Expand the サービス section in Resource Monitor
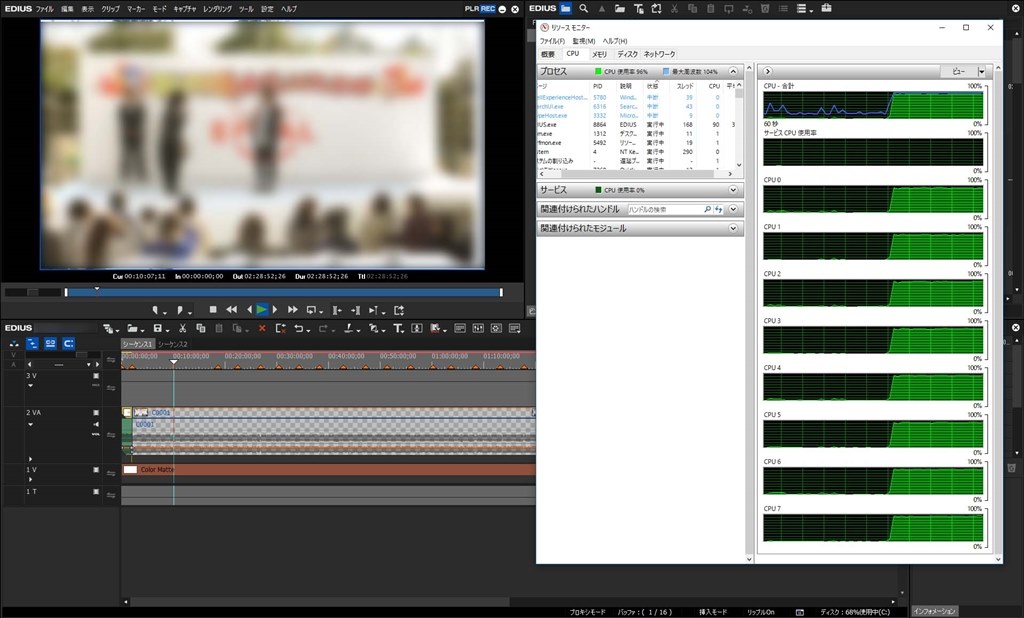The height and width of the screenshot is (618, 1024). pos(733,190)
